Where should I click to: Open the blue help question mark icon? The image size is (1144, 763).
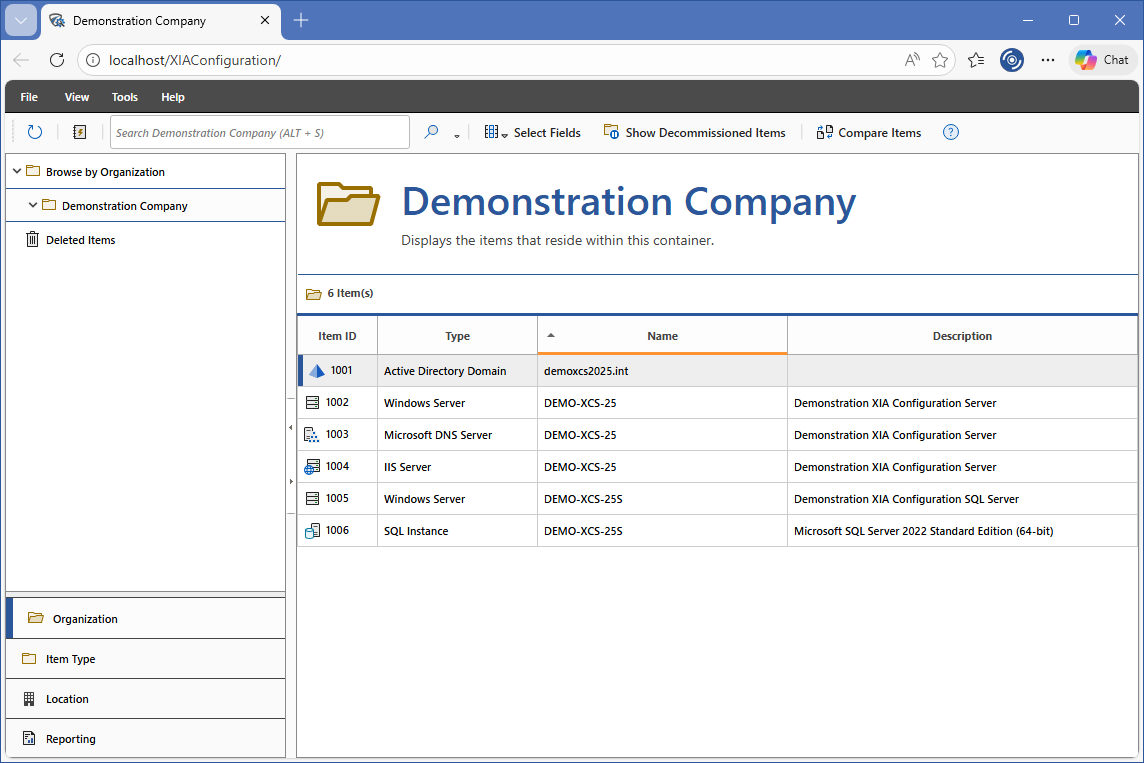tap(951, 132)
